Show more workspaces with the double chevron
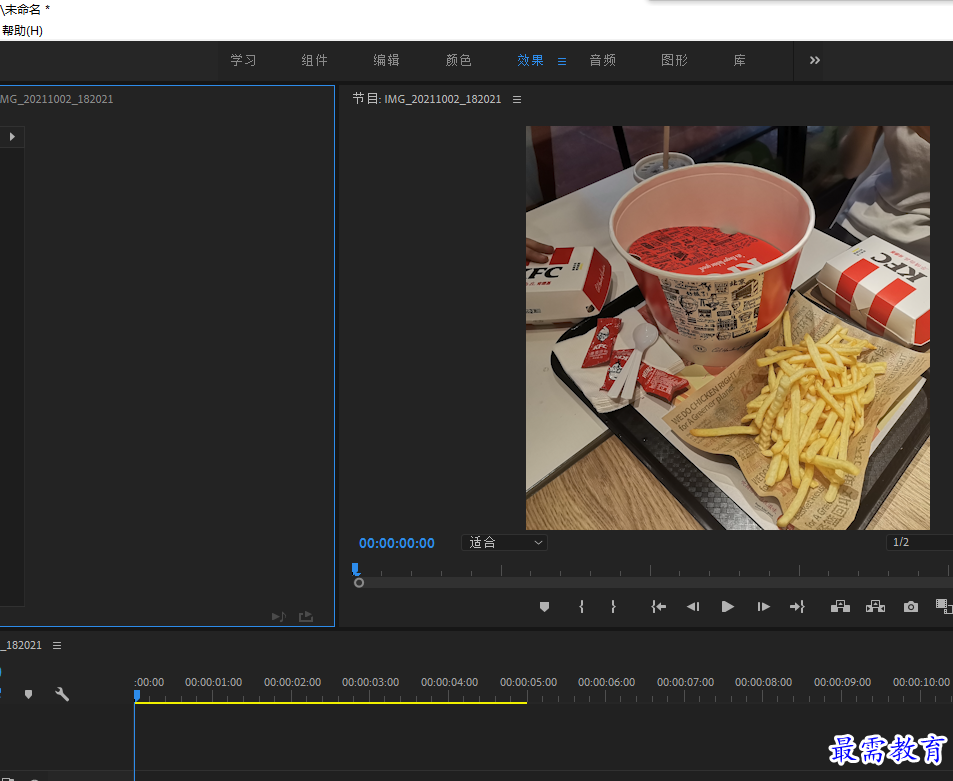Viewport: 953px width, 781px height. pos(814,60)
